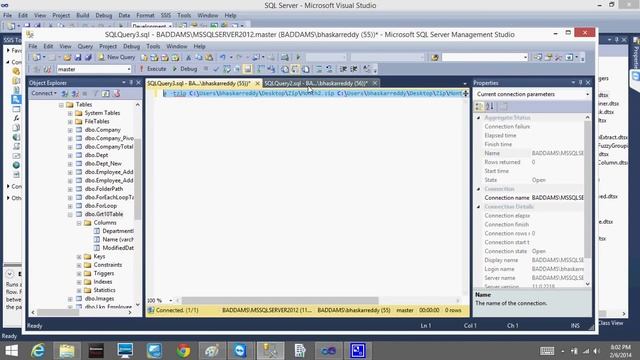Toggle Include Actual Execution Plan

coord(260,69)
